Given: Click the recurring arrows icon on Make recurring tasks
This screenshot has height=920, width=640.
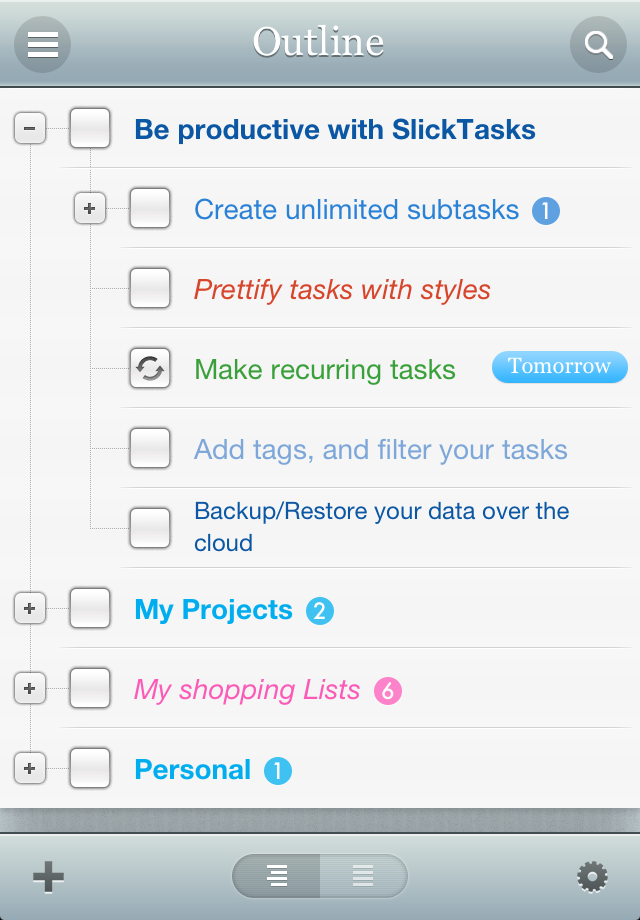Looking at the screenshot, I should [150, 369].
